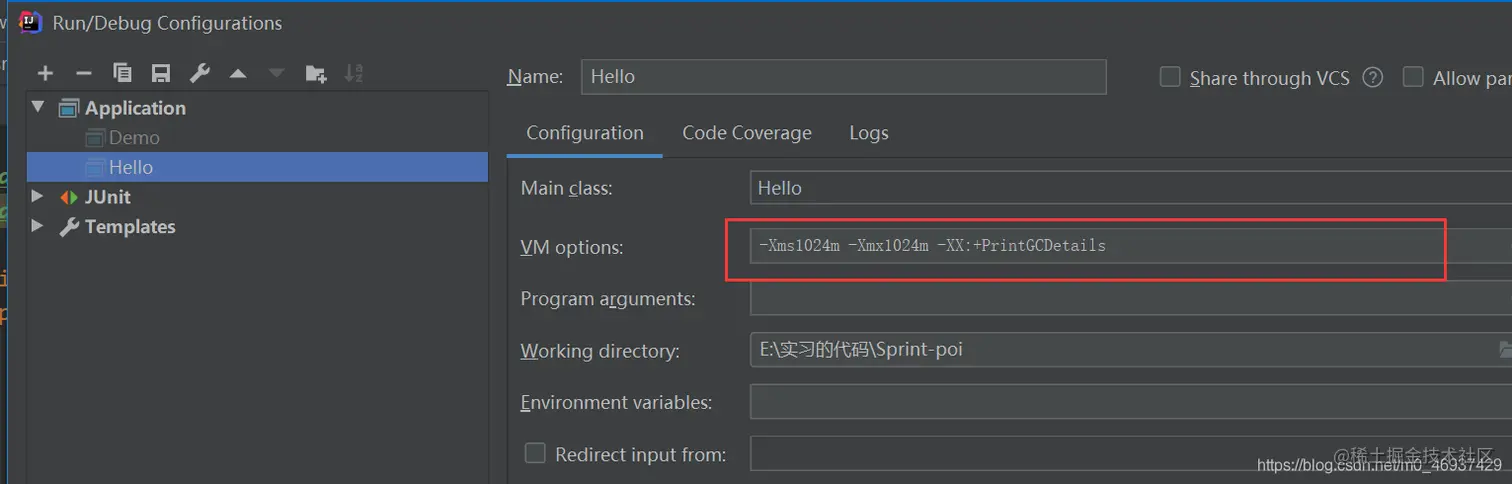The height and width of the screenshot is (484, 1512).
Task: Click the Name input field
Action: (844, 77)
